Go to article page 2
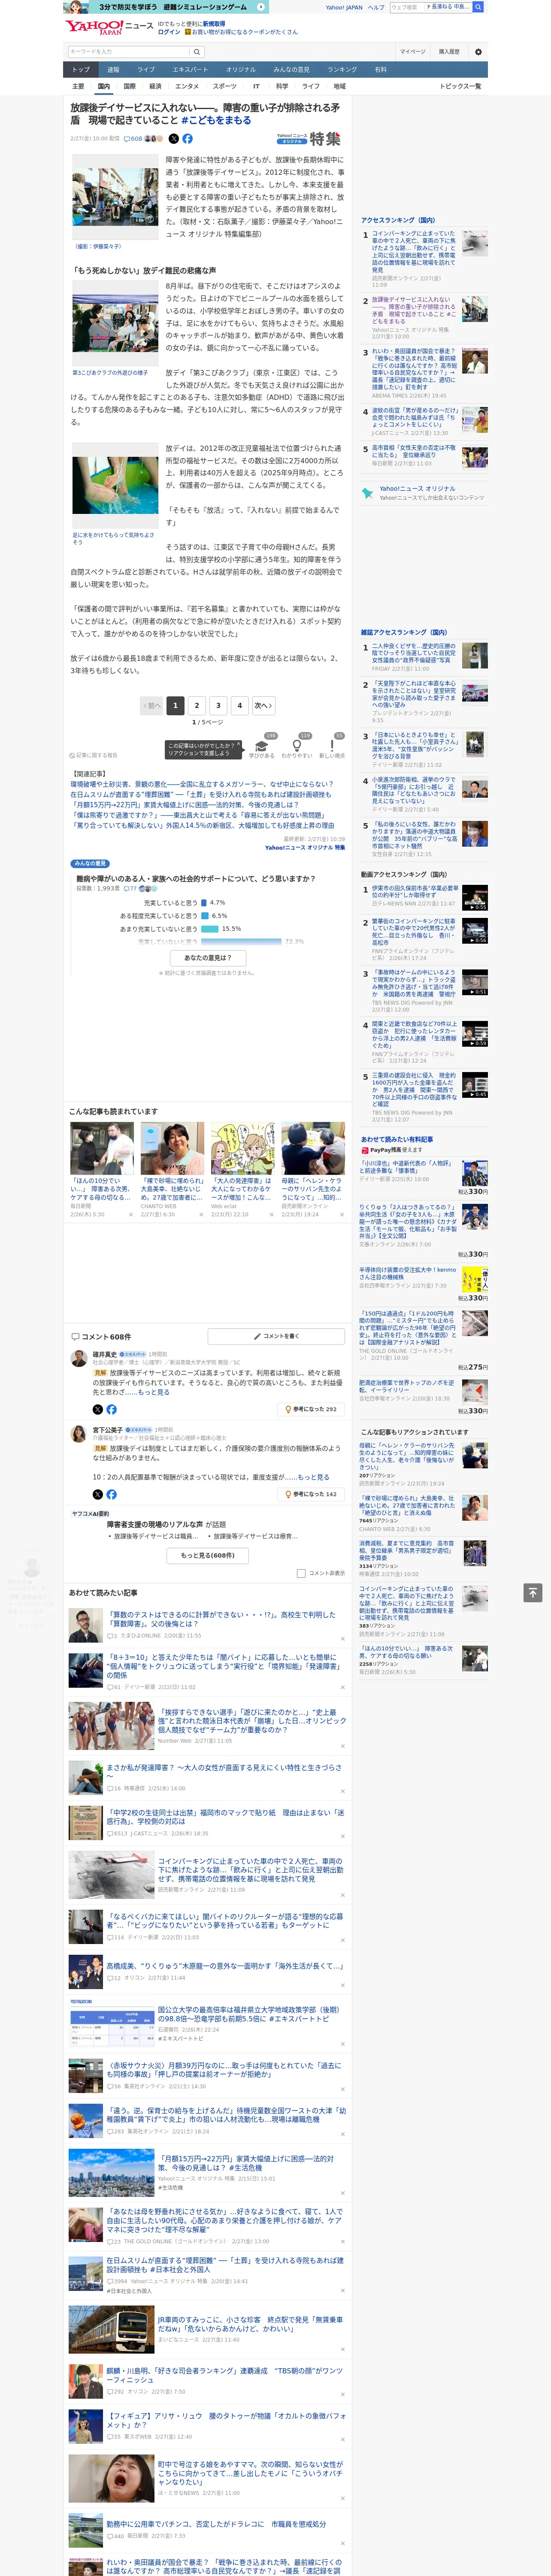The image size is (551, 2576). coord(196,705)
